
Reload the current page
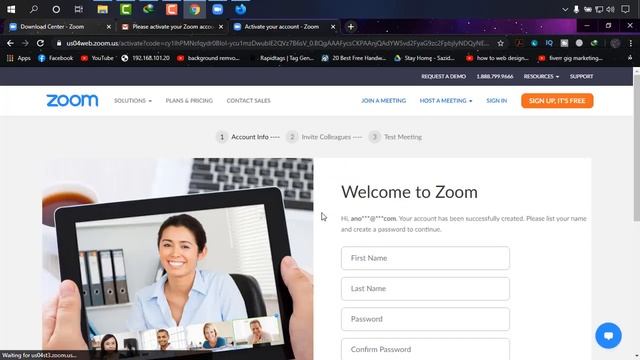(x=40, y=43)
